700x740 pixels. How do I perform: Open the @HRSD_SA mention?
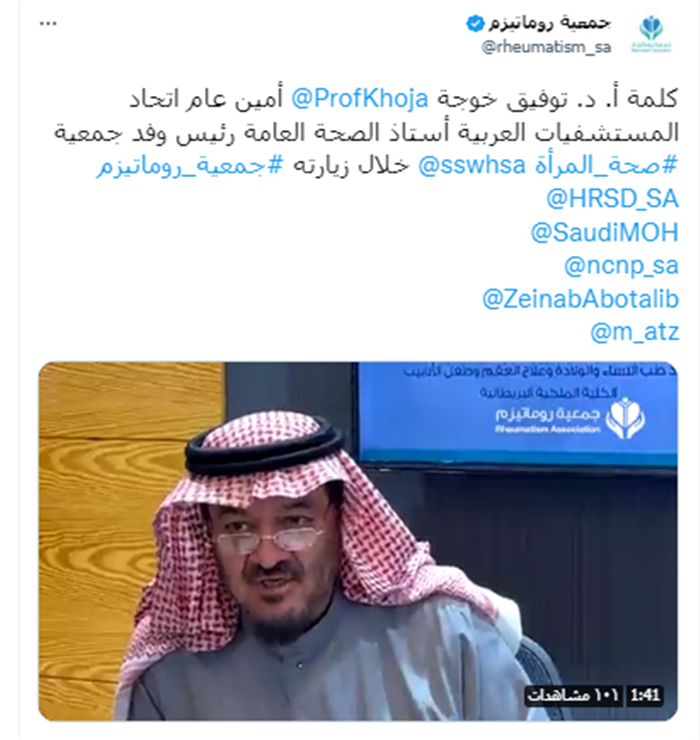tap(612, 199)
